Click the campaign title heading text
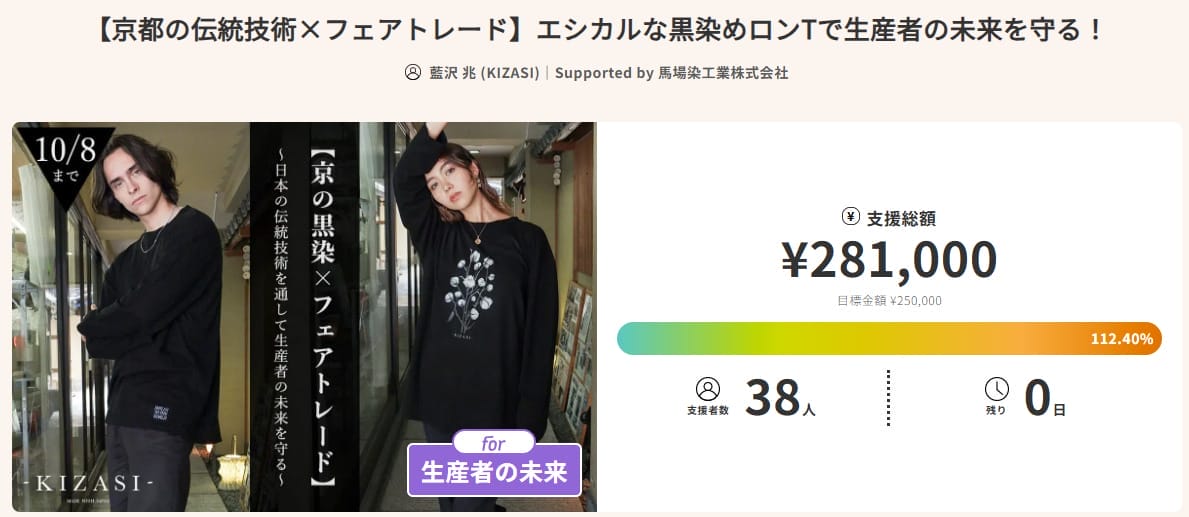The image size is (1189, 517). coord(594,30)
